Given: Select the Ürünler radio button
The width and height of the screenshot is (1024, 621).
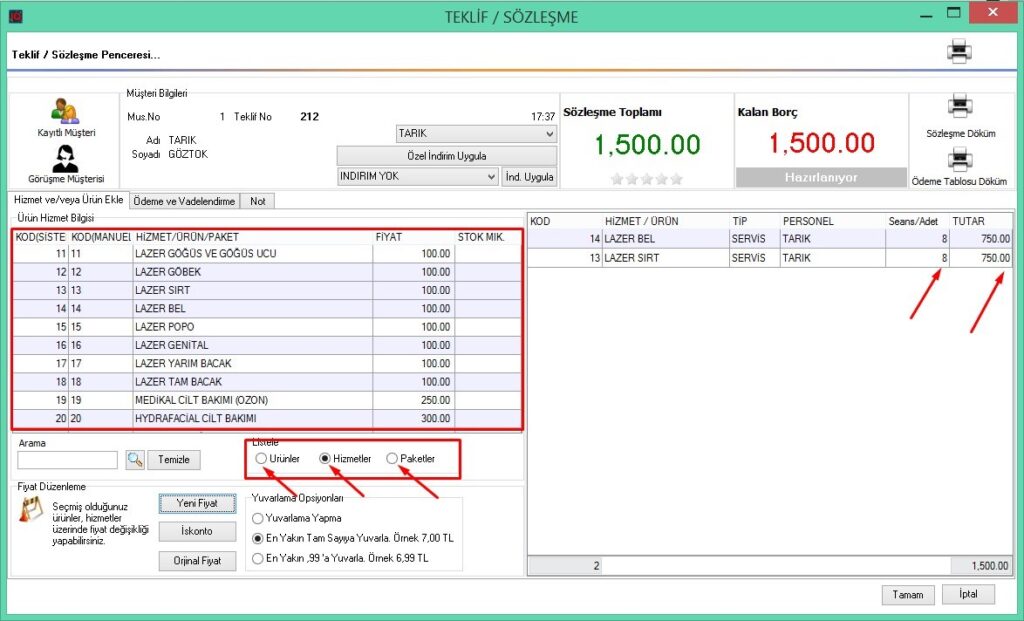Looking at the screenshot, I should 262,458.
